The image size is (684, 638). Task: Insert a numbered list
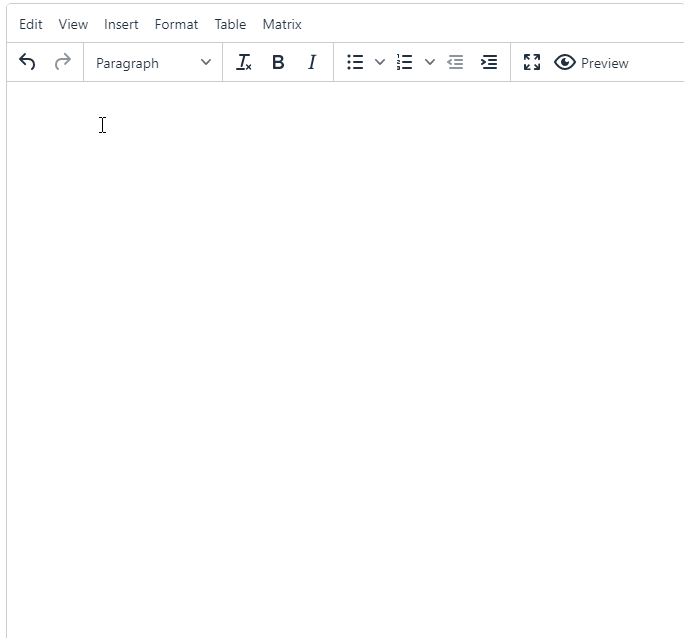click(405, 62)
